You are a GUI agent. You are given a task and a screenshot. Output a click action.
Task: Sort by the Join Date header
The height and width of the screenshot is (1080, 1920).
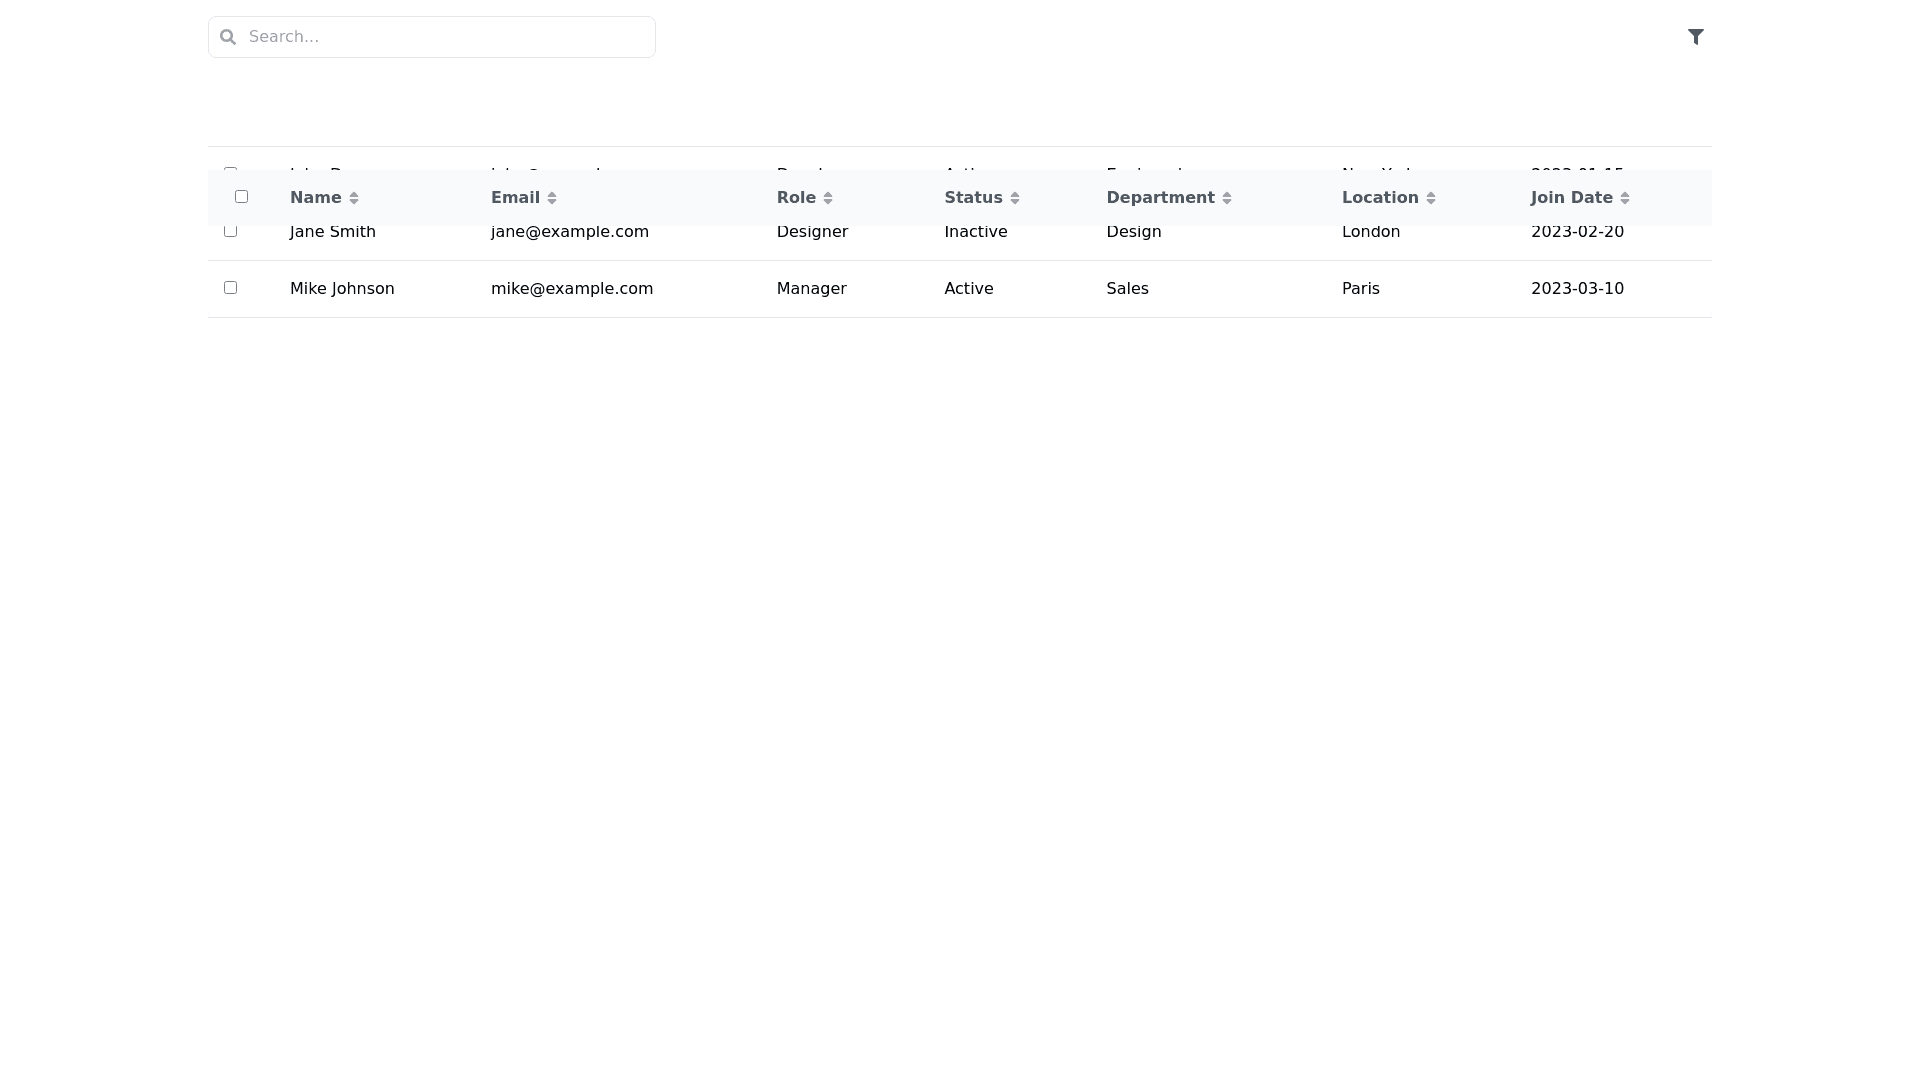(x=1571, y=198)
